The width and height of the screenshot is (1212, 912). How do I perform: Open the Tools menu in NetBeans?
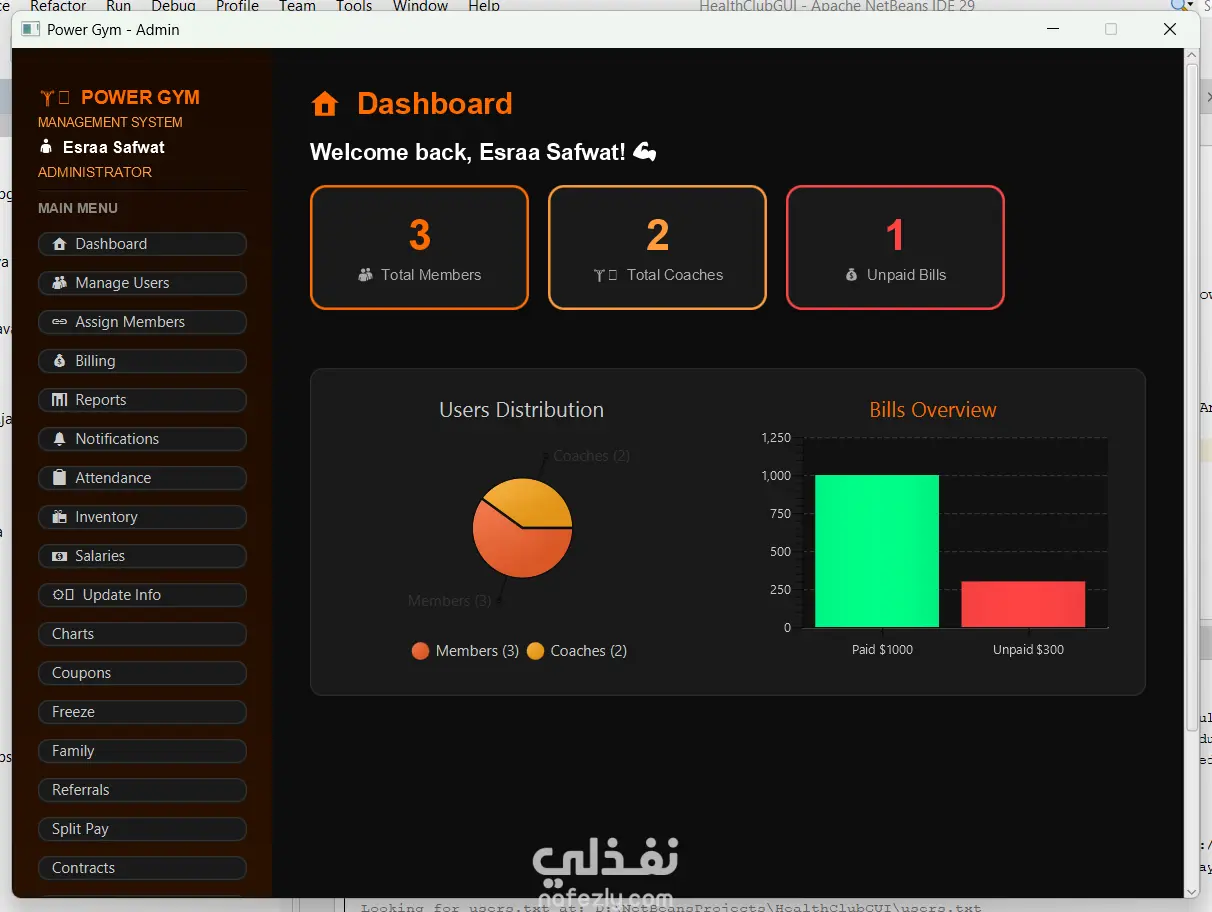coord(354,6)
